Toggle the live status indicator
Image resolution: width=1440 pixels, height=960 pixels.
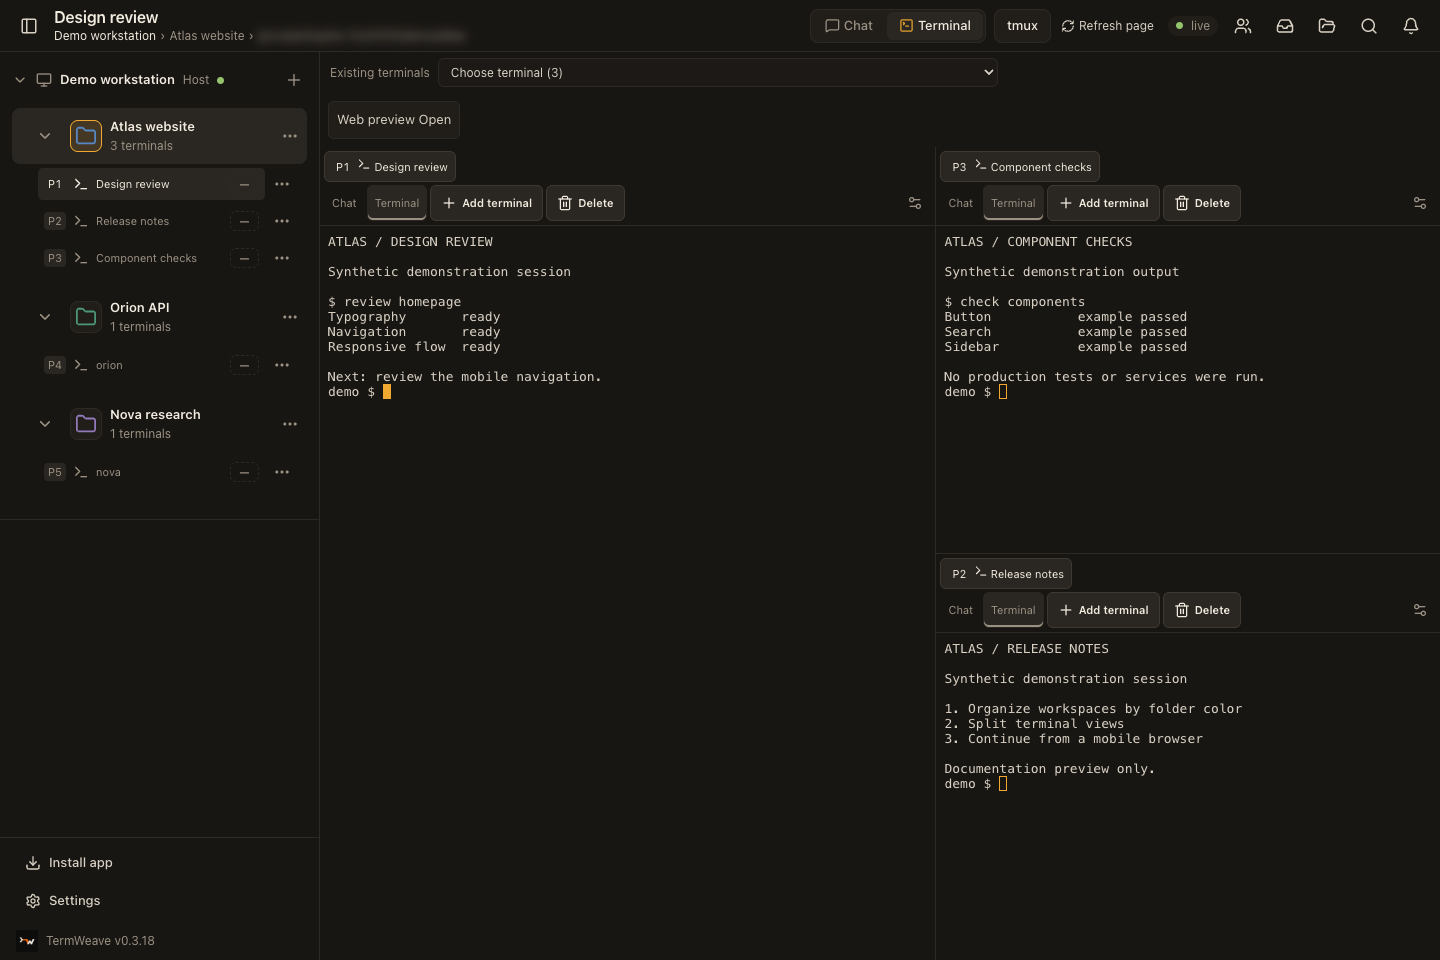[x=1193, y=26]
